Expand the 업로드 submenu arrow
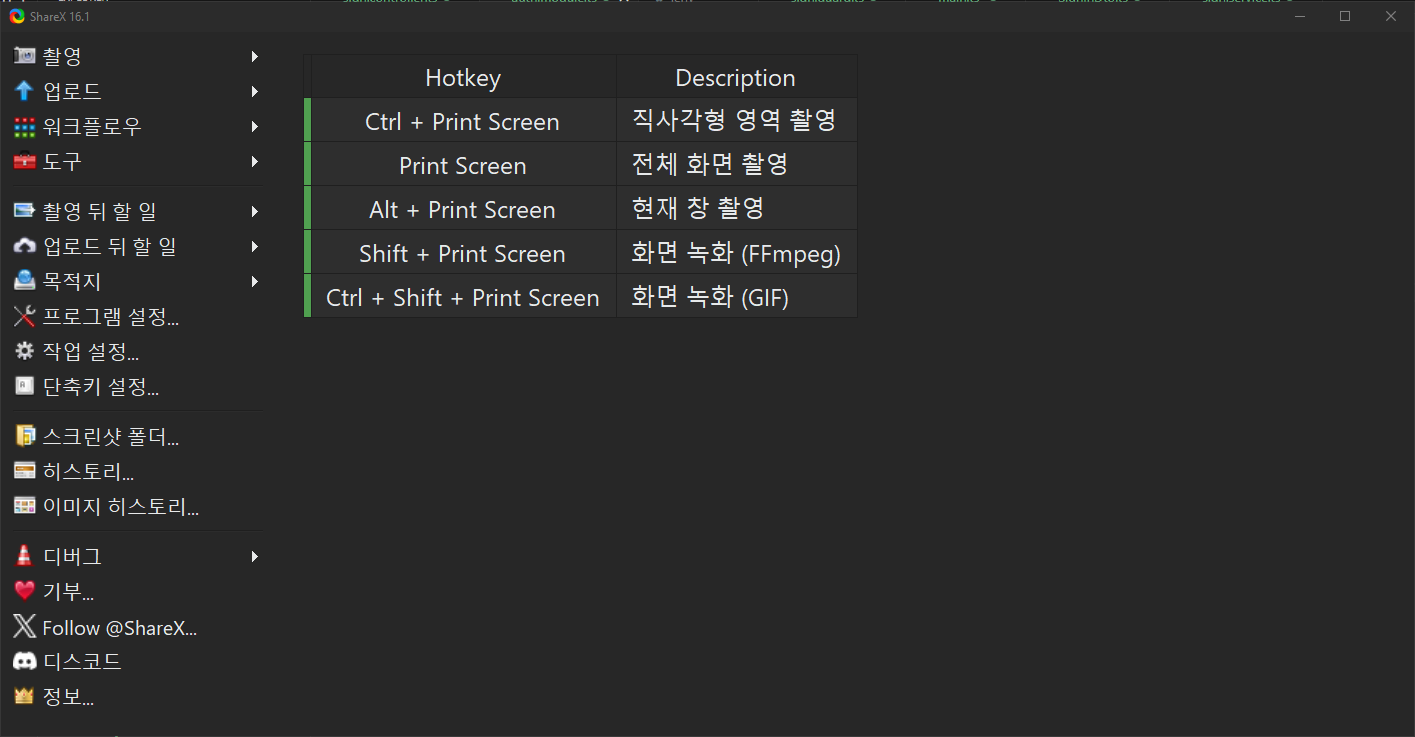The width and height of the screenshot is (1415, 737). [x=255, y=92]
